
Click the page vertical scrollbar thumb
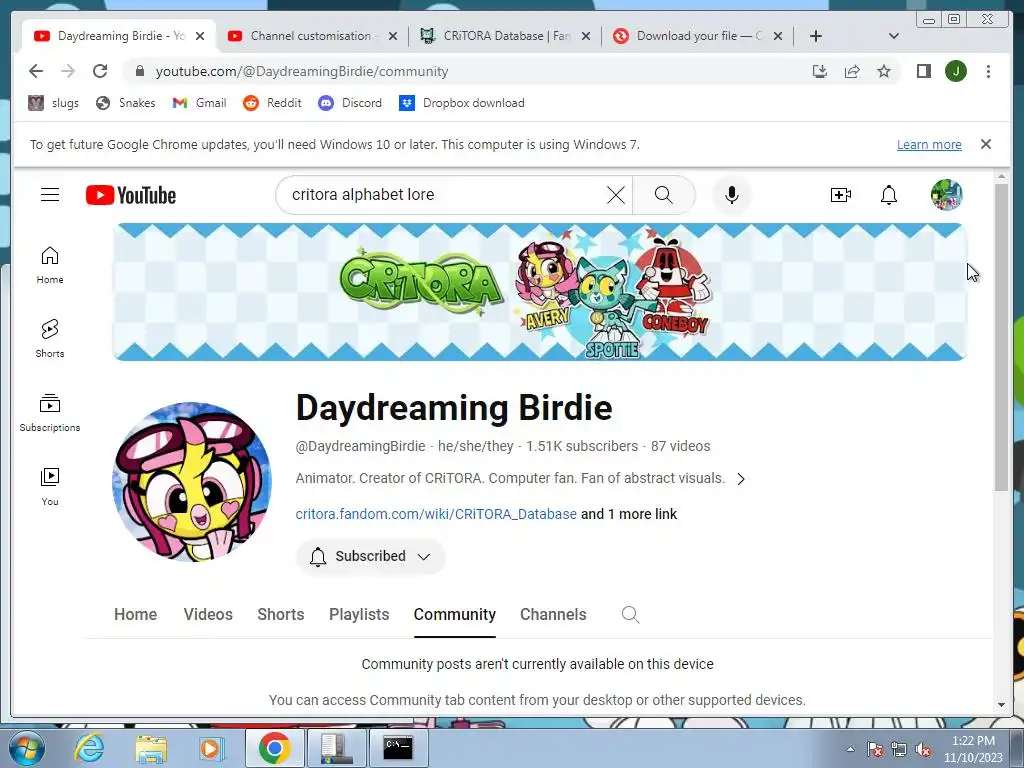tap(1001, 337)
